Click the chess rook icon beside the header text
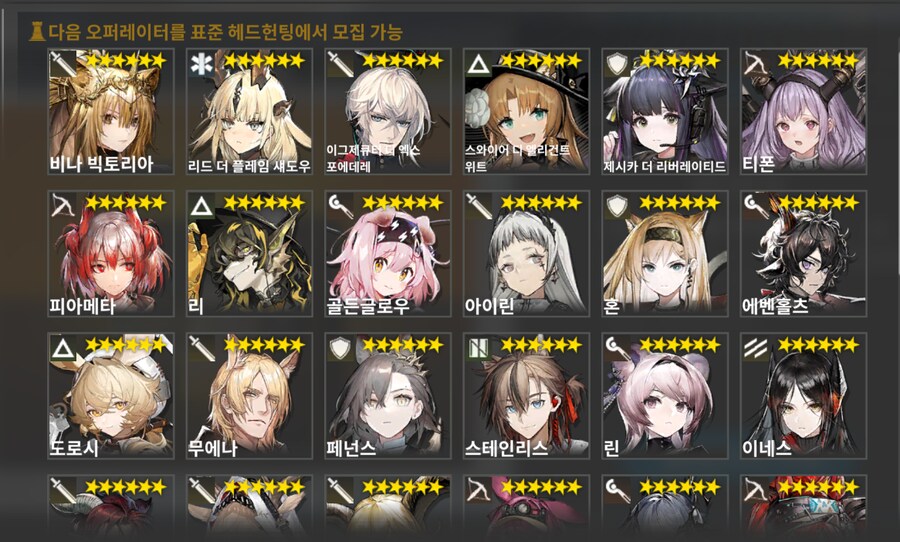900x542 pixels. pyautogui.click(x=37, y=31)
